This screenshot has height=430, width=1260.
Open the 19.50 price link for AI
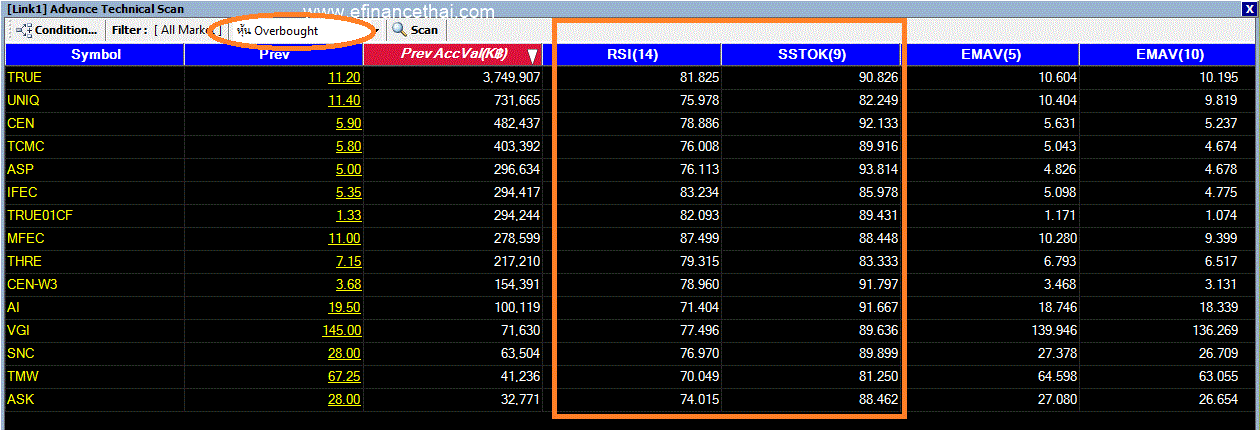click(344, 307)
